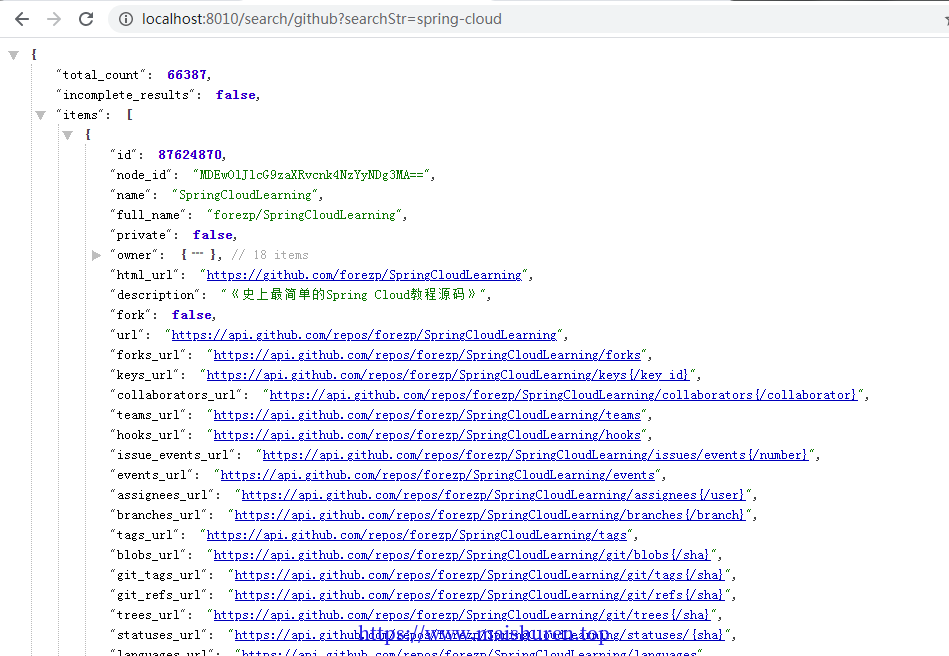Image resolution: width=949 pixels, height=656 pixels.
Task: Click the "full_name" key
Action: pos(148,215)
